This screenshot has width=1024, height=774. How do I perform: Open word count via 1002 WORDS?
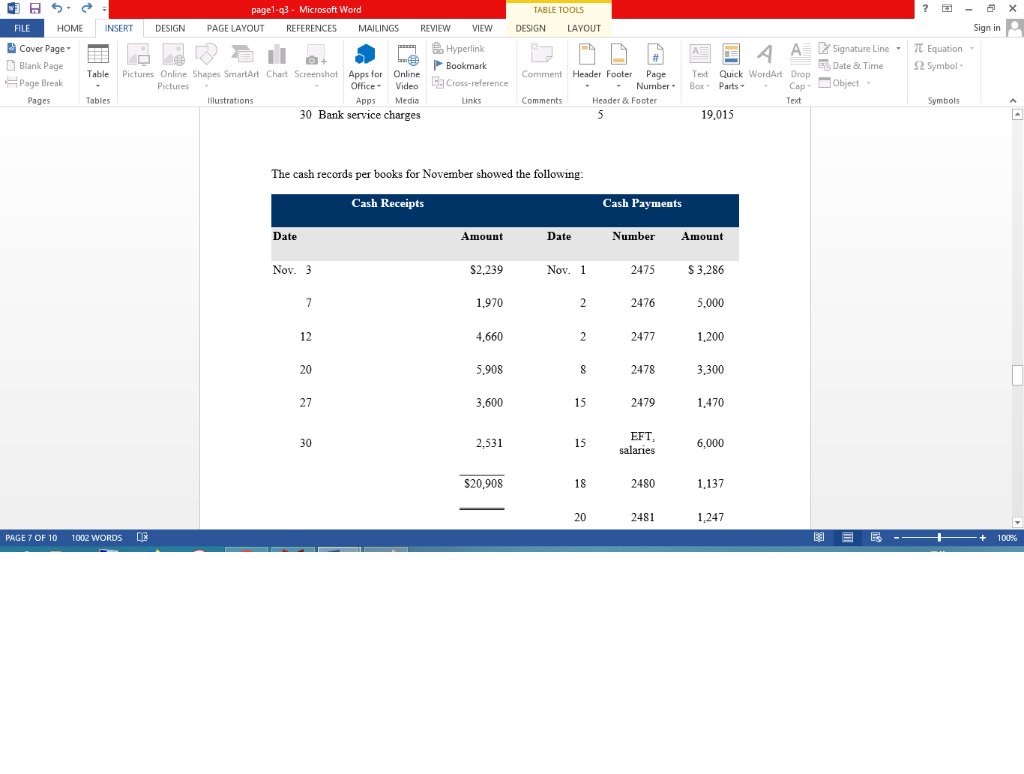tap(97, 538)
